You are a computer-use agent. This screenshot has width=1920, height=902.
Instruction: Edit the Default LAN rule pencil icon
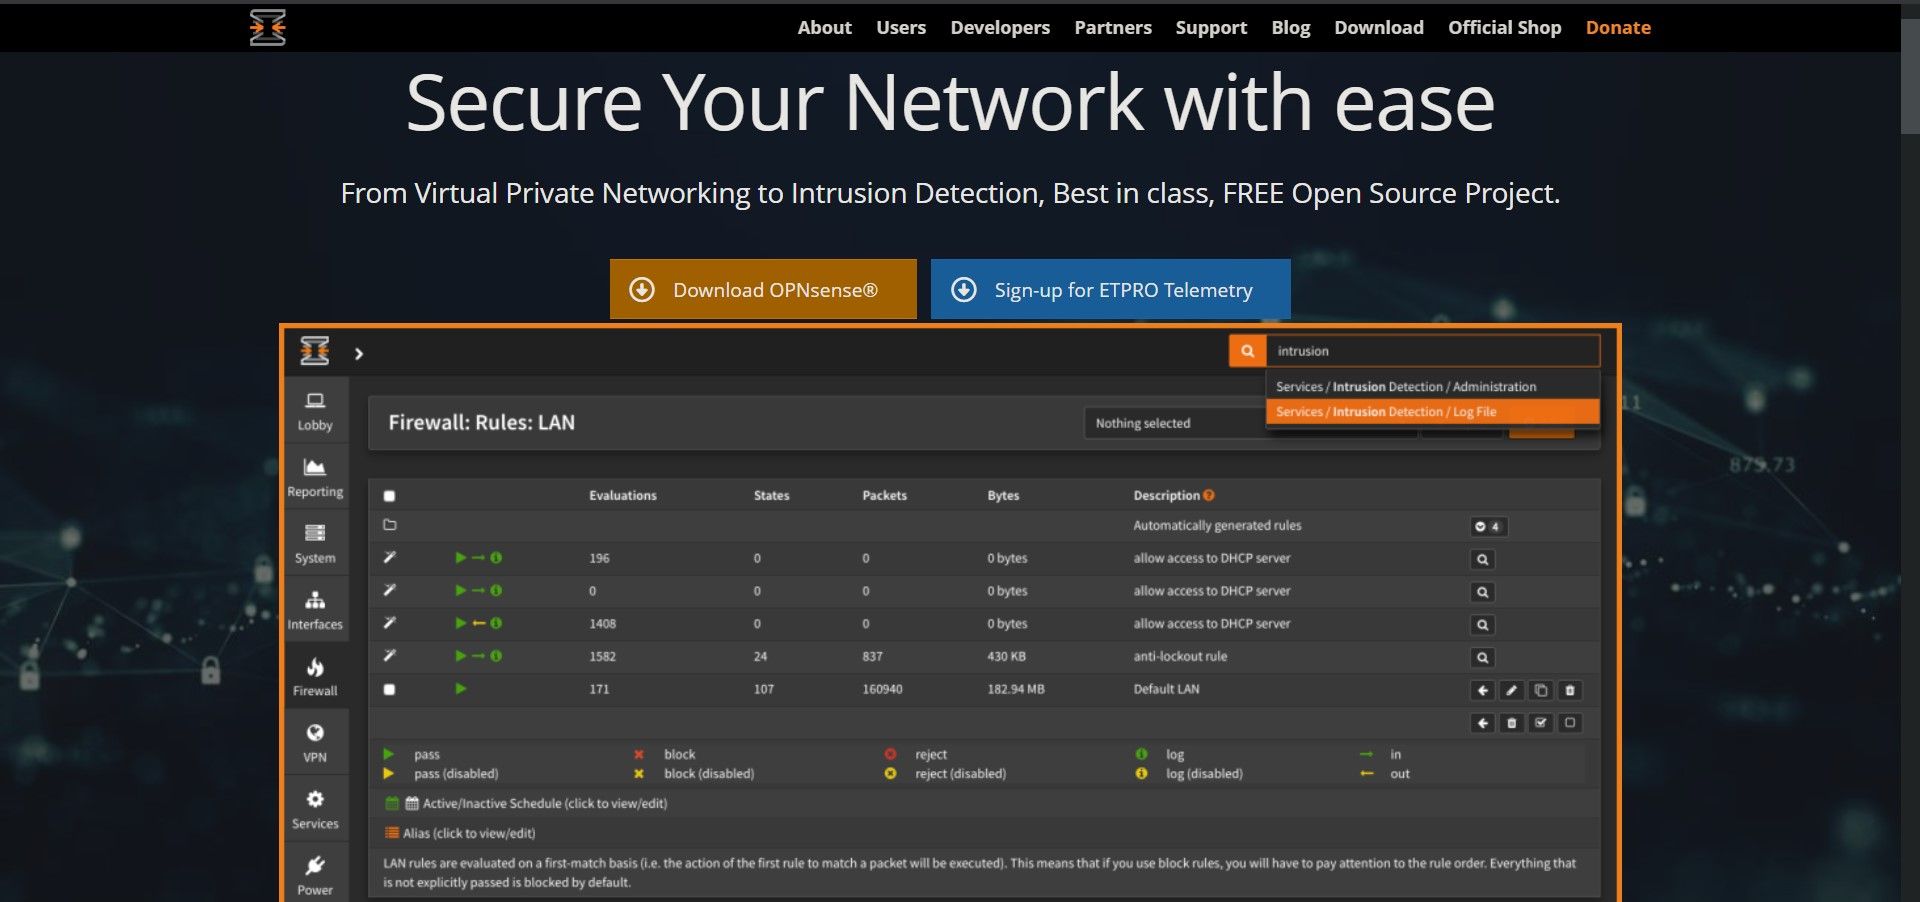click(1512, 690)
